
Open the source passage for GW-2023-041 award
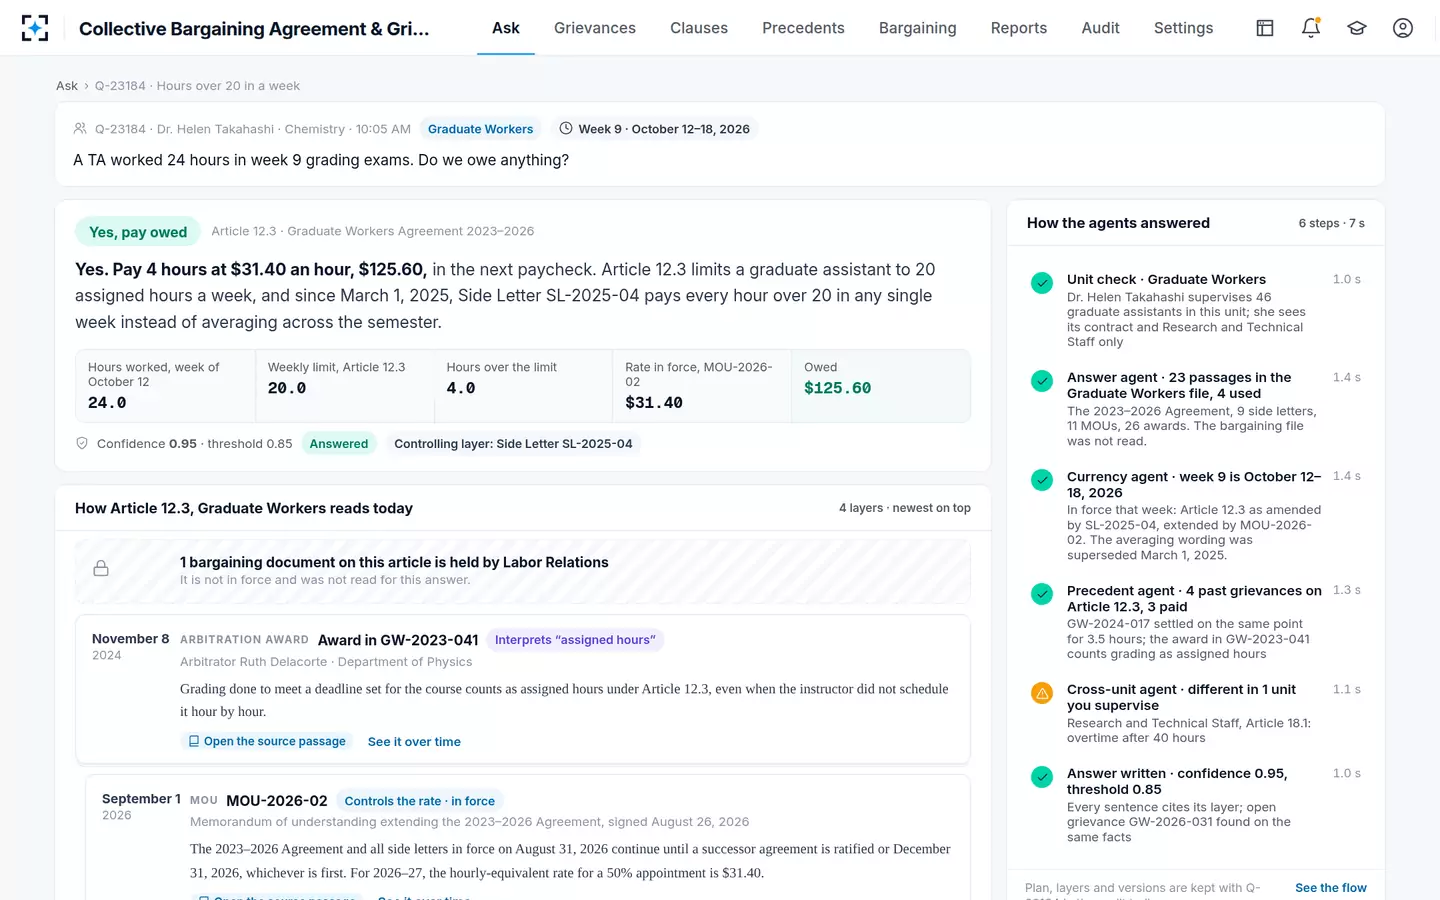pos(267,741)
